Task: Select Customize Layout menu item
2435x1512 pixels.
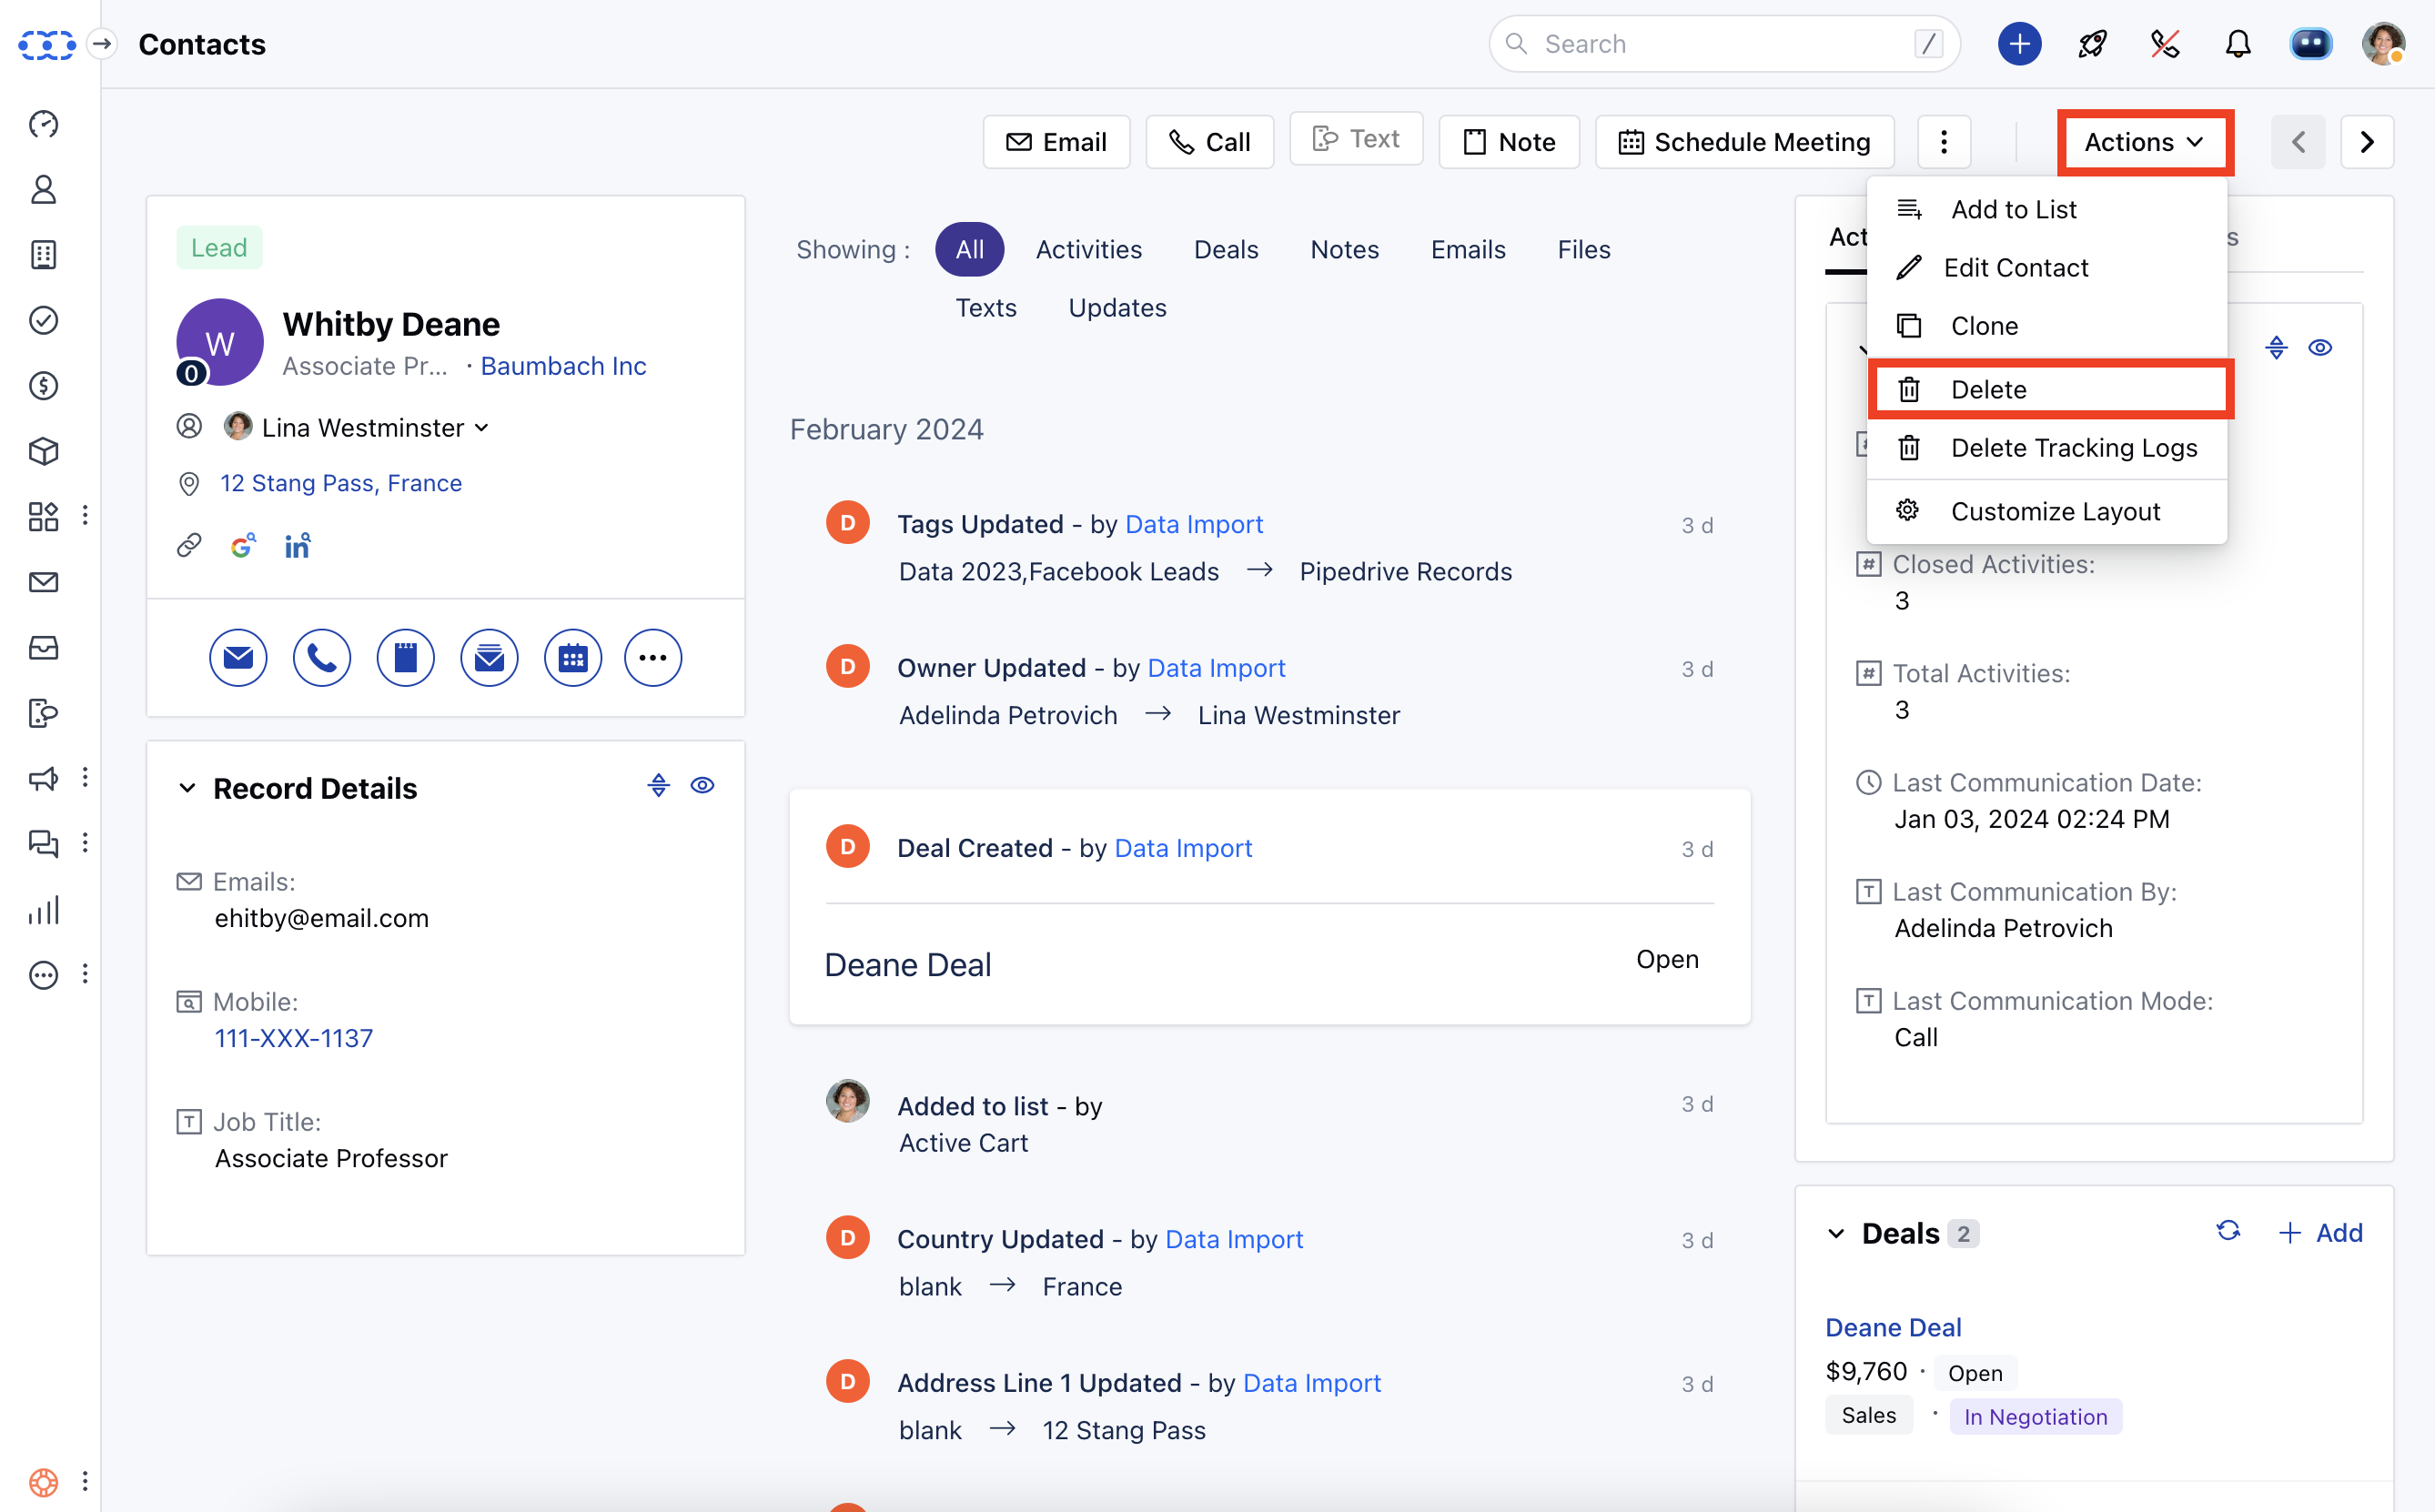Action: click(2054, 511)
